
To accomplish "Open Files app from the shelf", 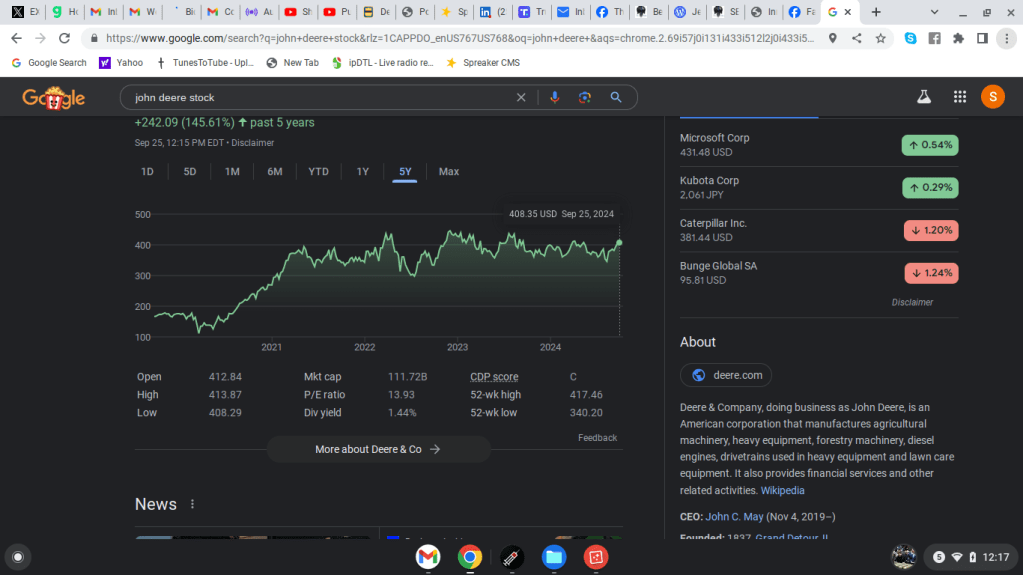I will [x=554, y=556].
